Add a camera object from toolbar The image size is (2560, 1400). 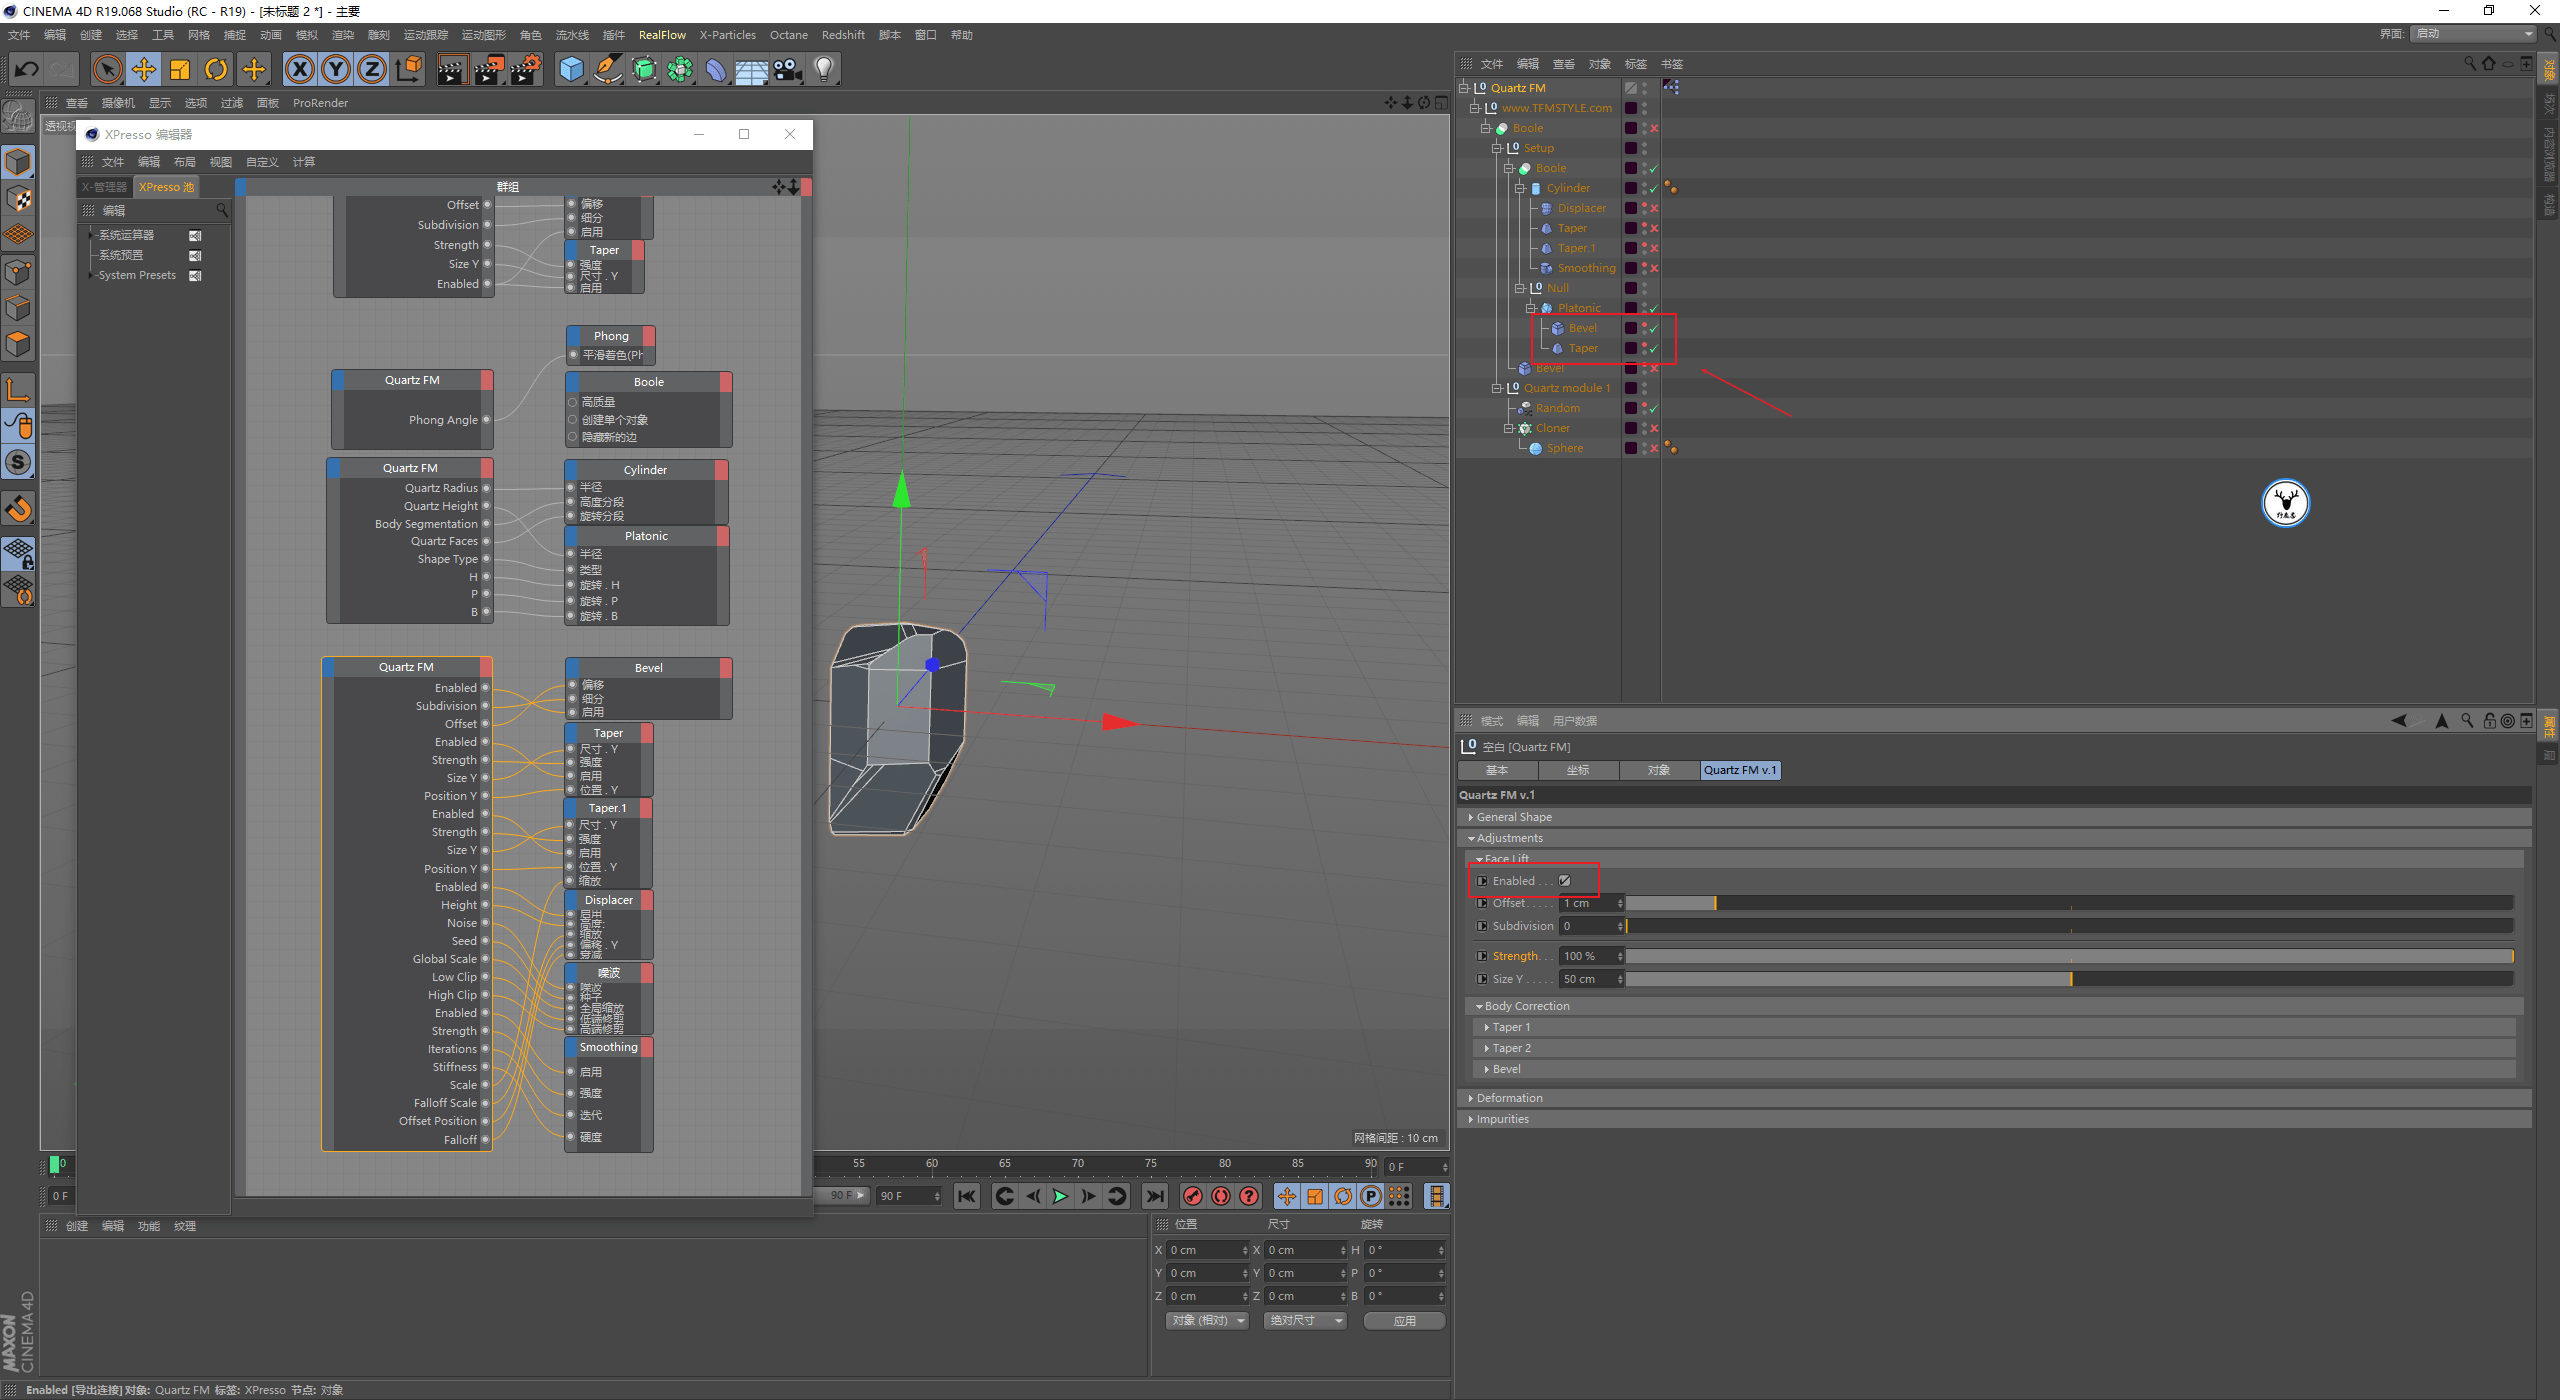[x=787, y=69]
